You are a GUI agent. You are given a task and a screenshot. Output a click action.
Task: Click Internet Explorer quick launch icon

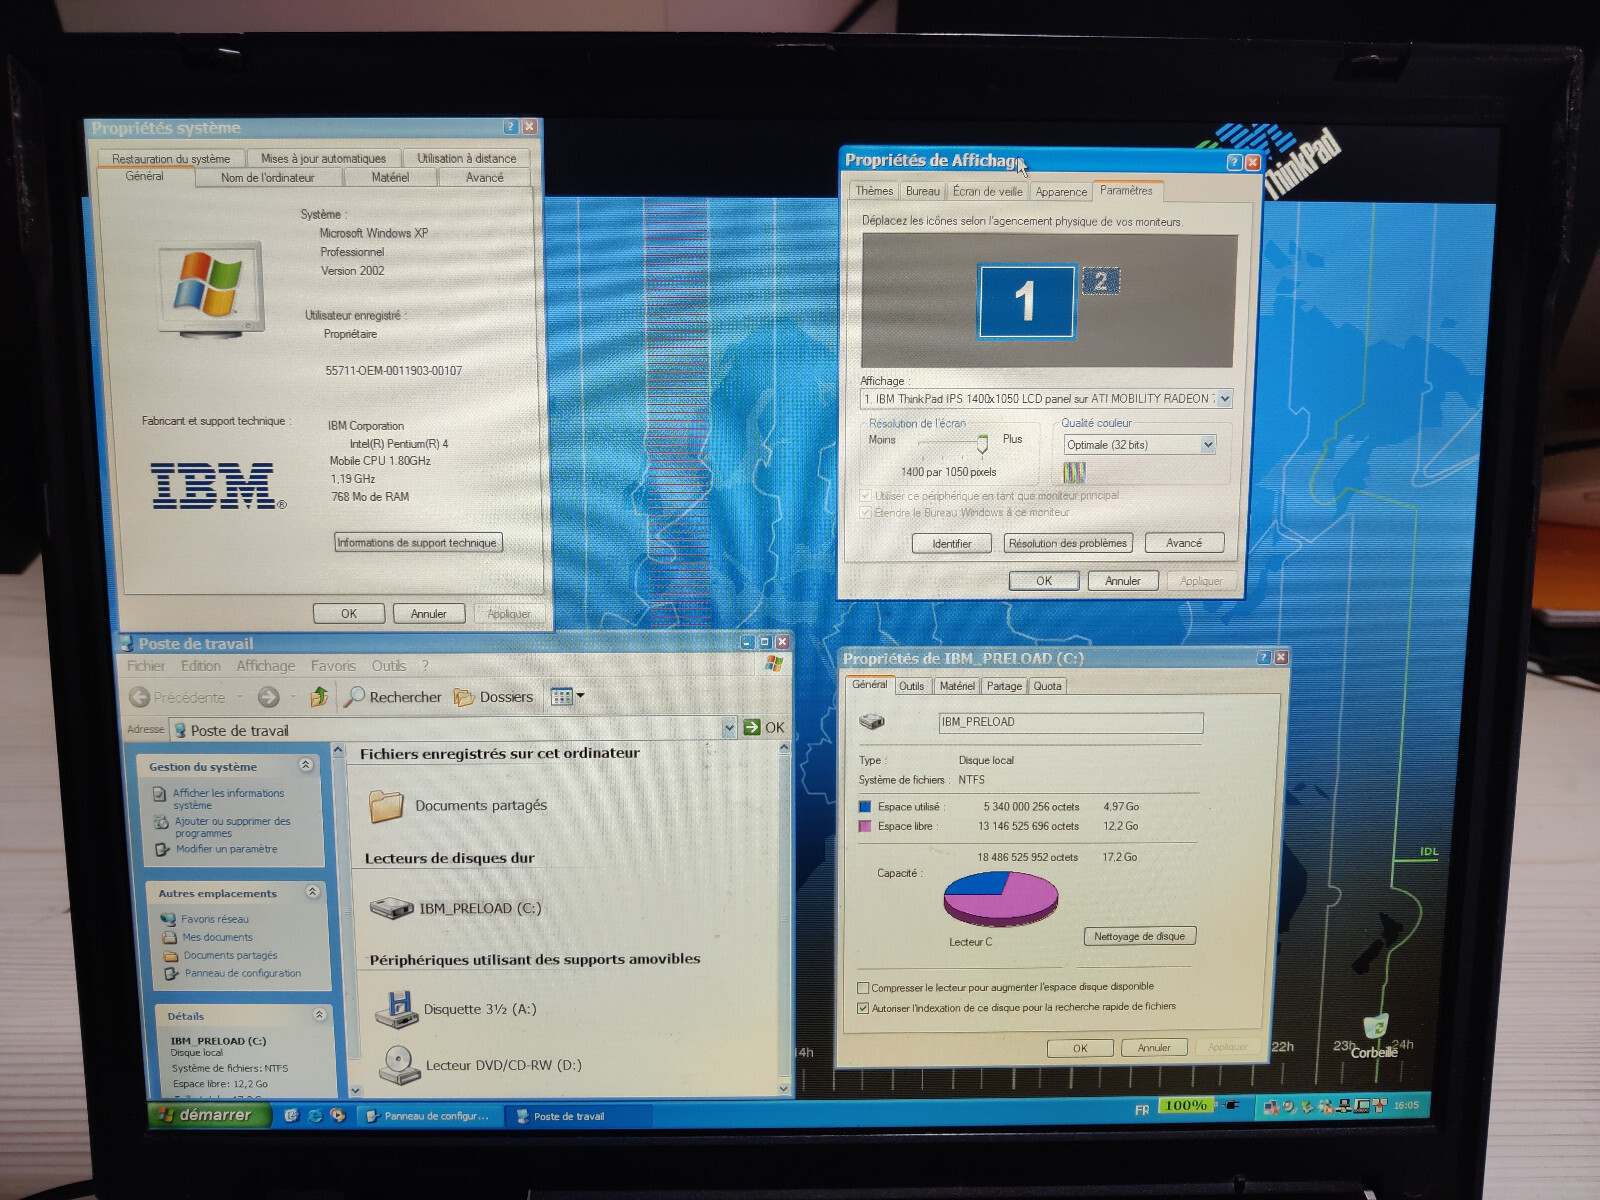315,1115
